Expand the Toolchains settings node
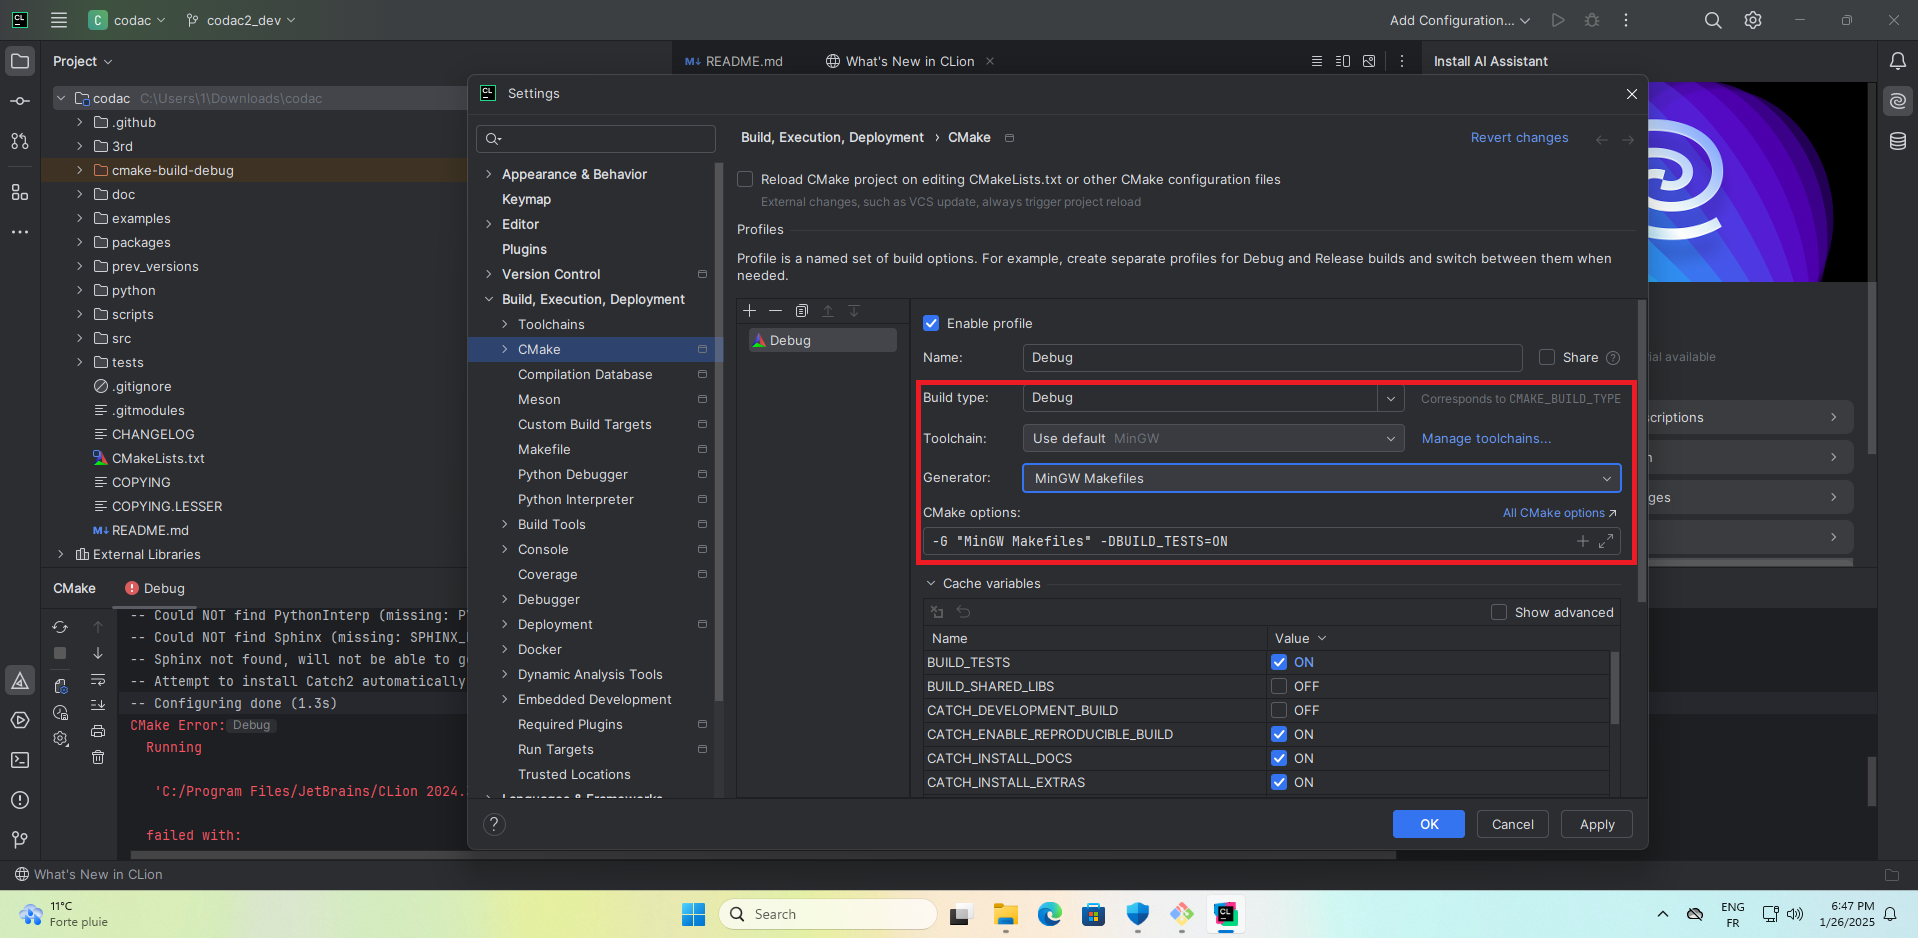Screen dimensions: 1918x938 tap(505, 324)
